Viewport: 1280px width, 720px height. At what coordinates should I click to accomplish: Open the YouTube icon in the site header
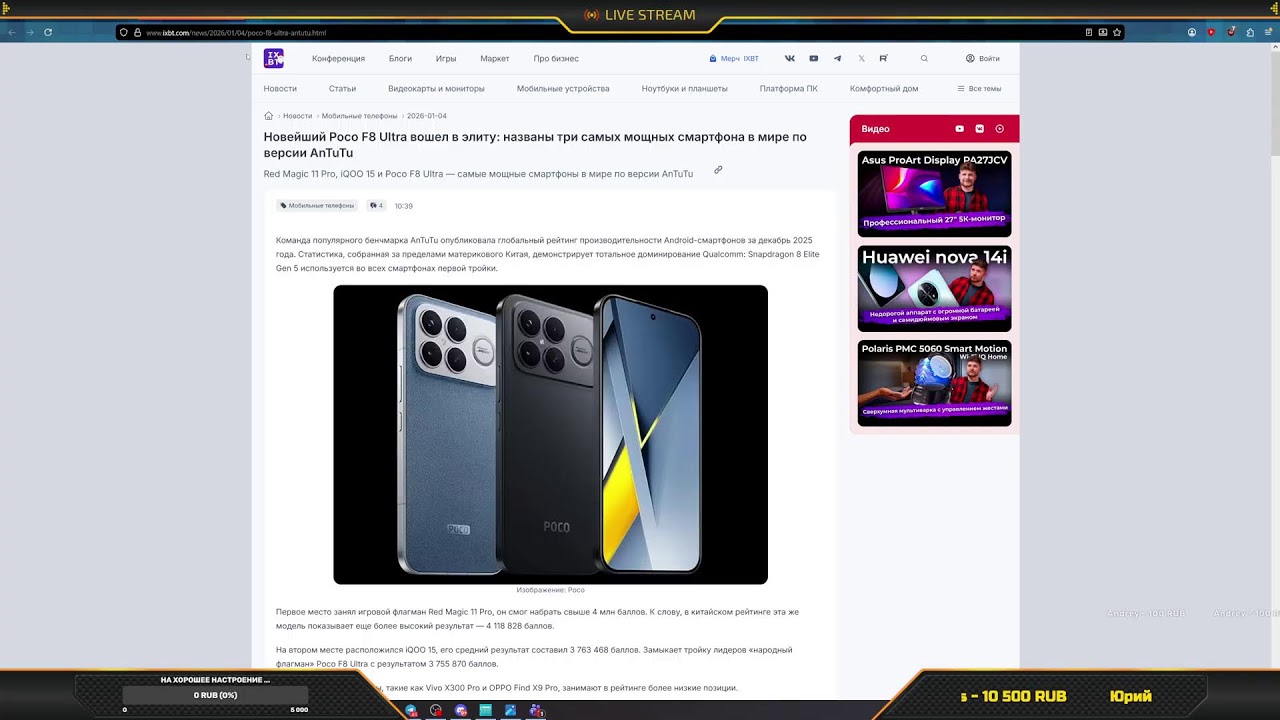click(x=814, y=59)
